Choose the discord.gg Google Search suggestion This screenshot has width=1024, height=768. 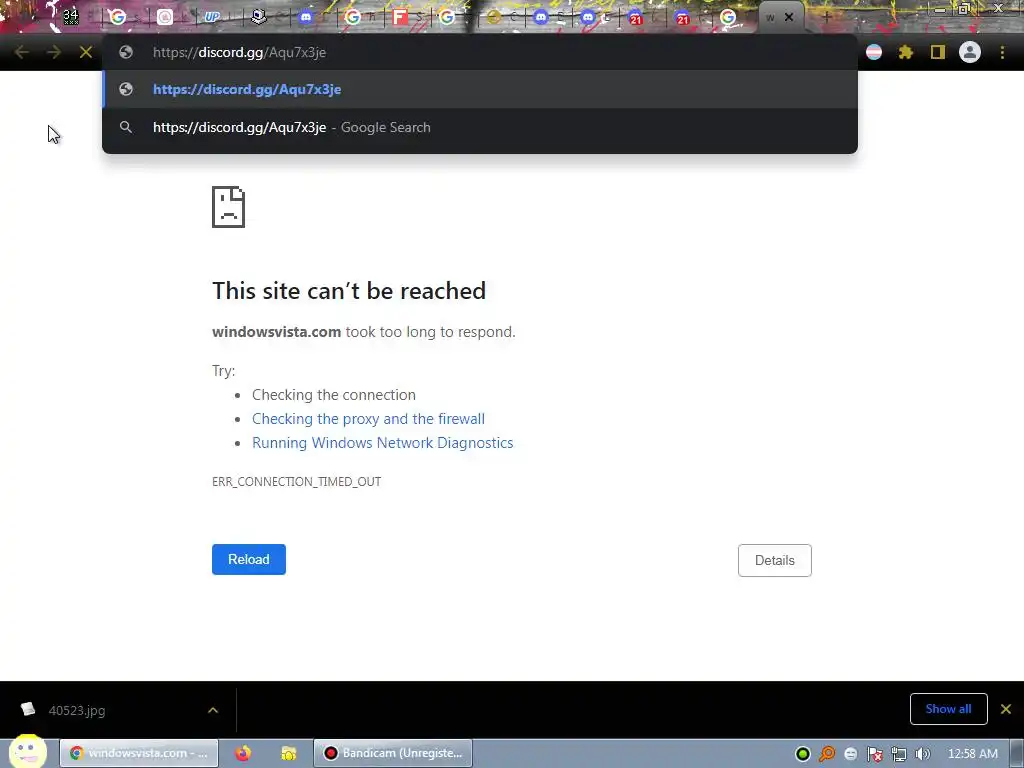480,127
